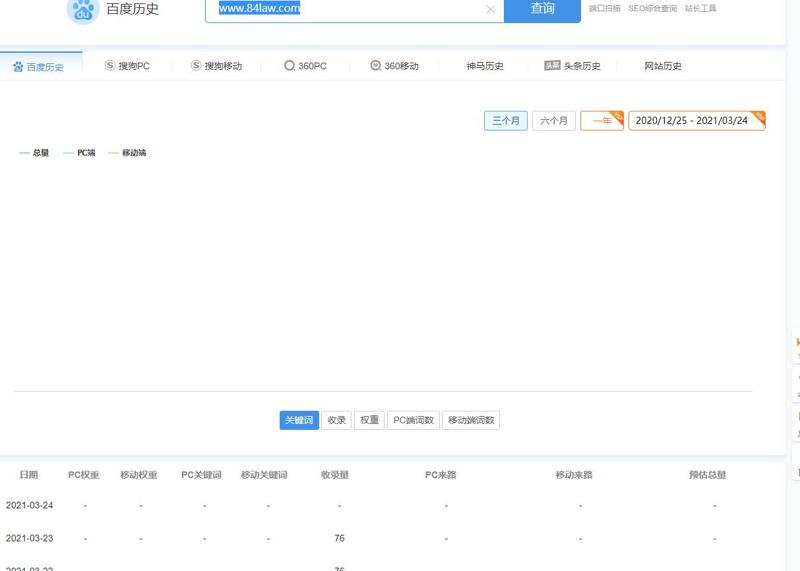This screenshot has width=800, height=571.
Task: Click the Sogou icon beside 搜狗移动
Action: [196, 66]
